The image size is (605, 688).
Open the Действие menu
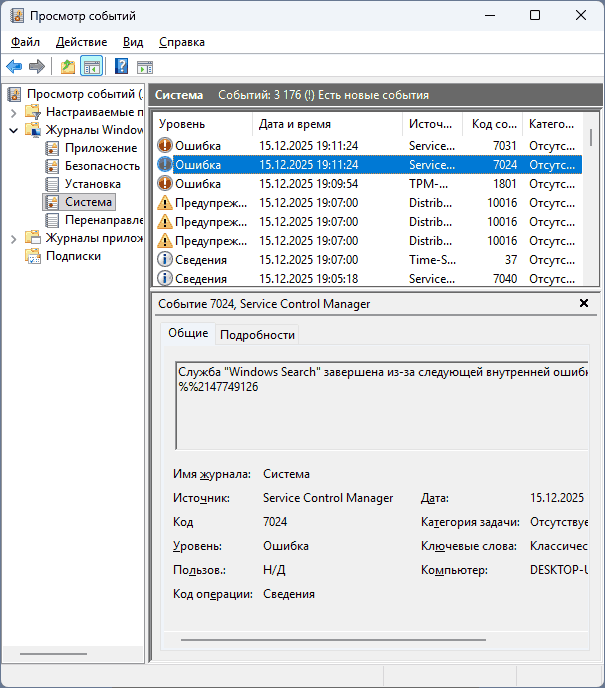(81, 42)
